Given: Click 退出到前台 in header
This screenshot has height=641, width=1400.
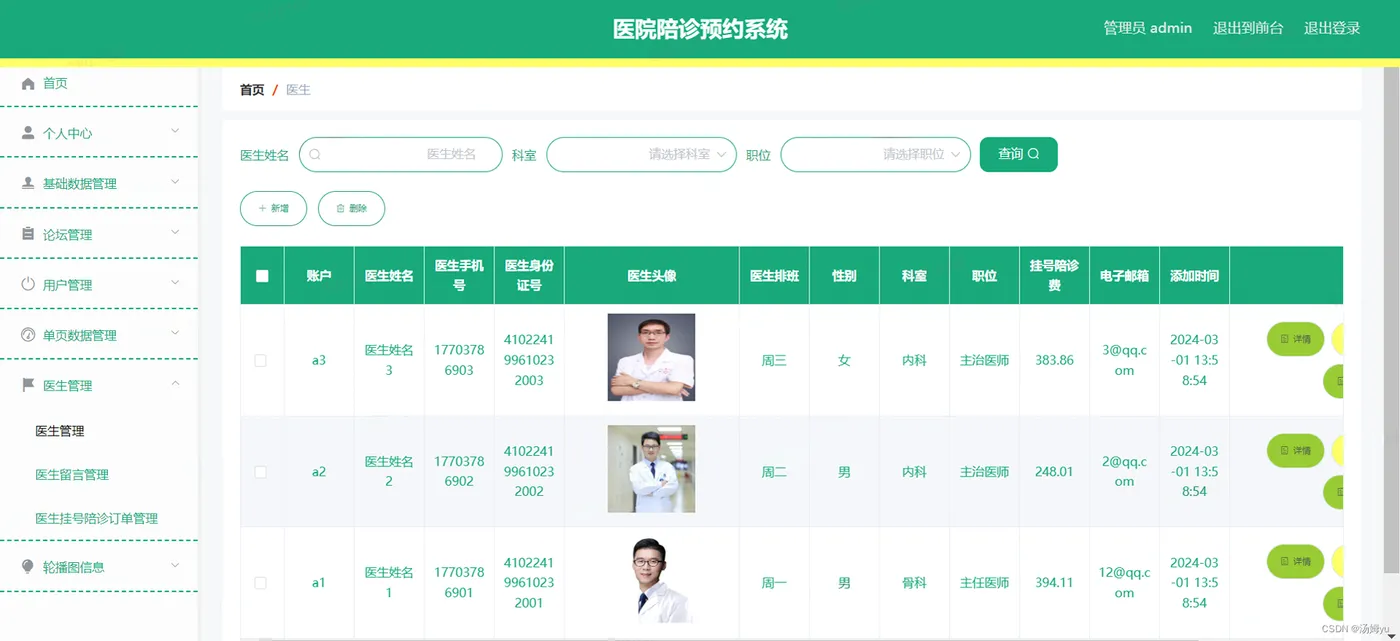Looking at the screenshot, I should (1248, 28).
